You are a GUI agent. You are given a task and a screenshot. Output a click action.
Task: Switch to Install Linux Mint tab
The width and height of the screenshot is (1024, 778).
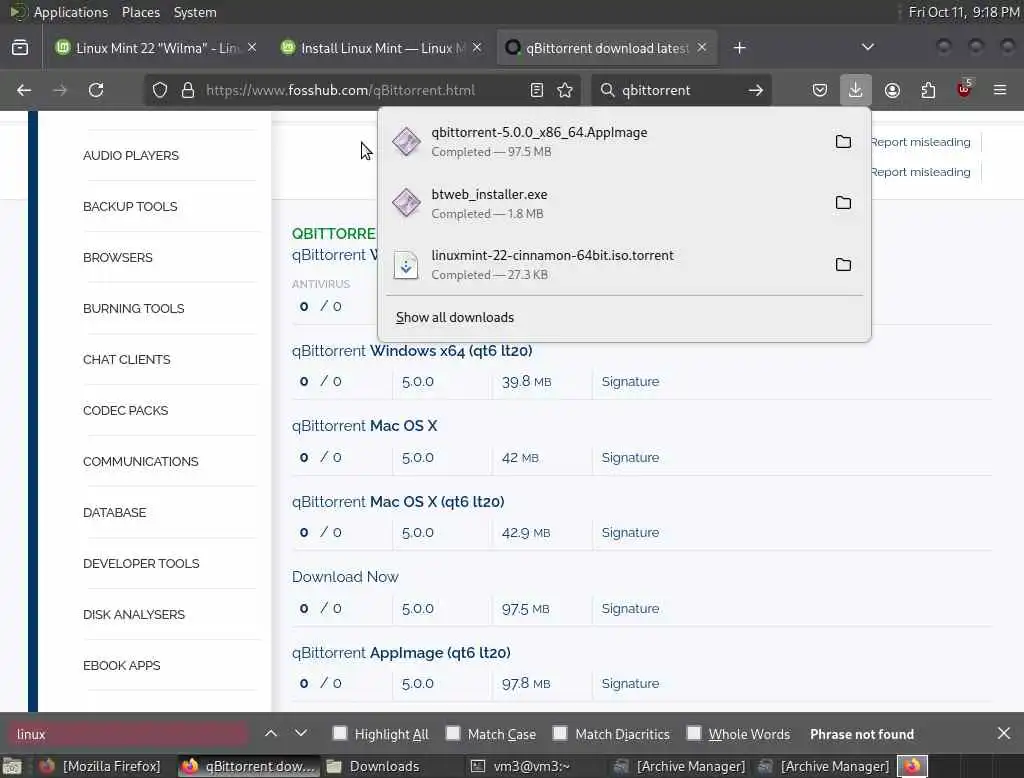point(382,48)
